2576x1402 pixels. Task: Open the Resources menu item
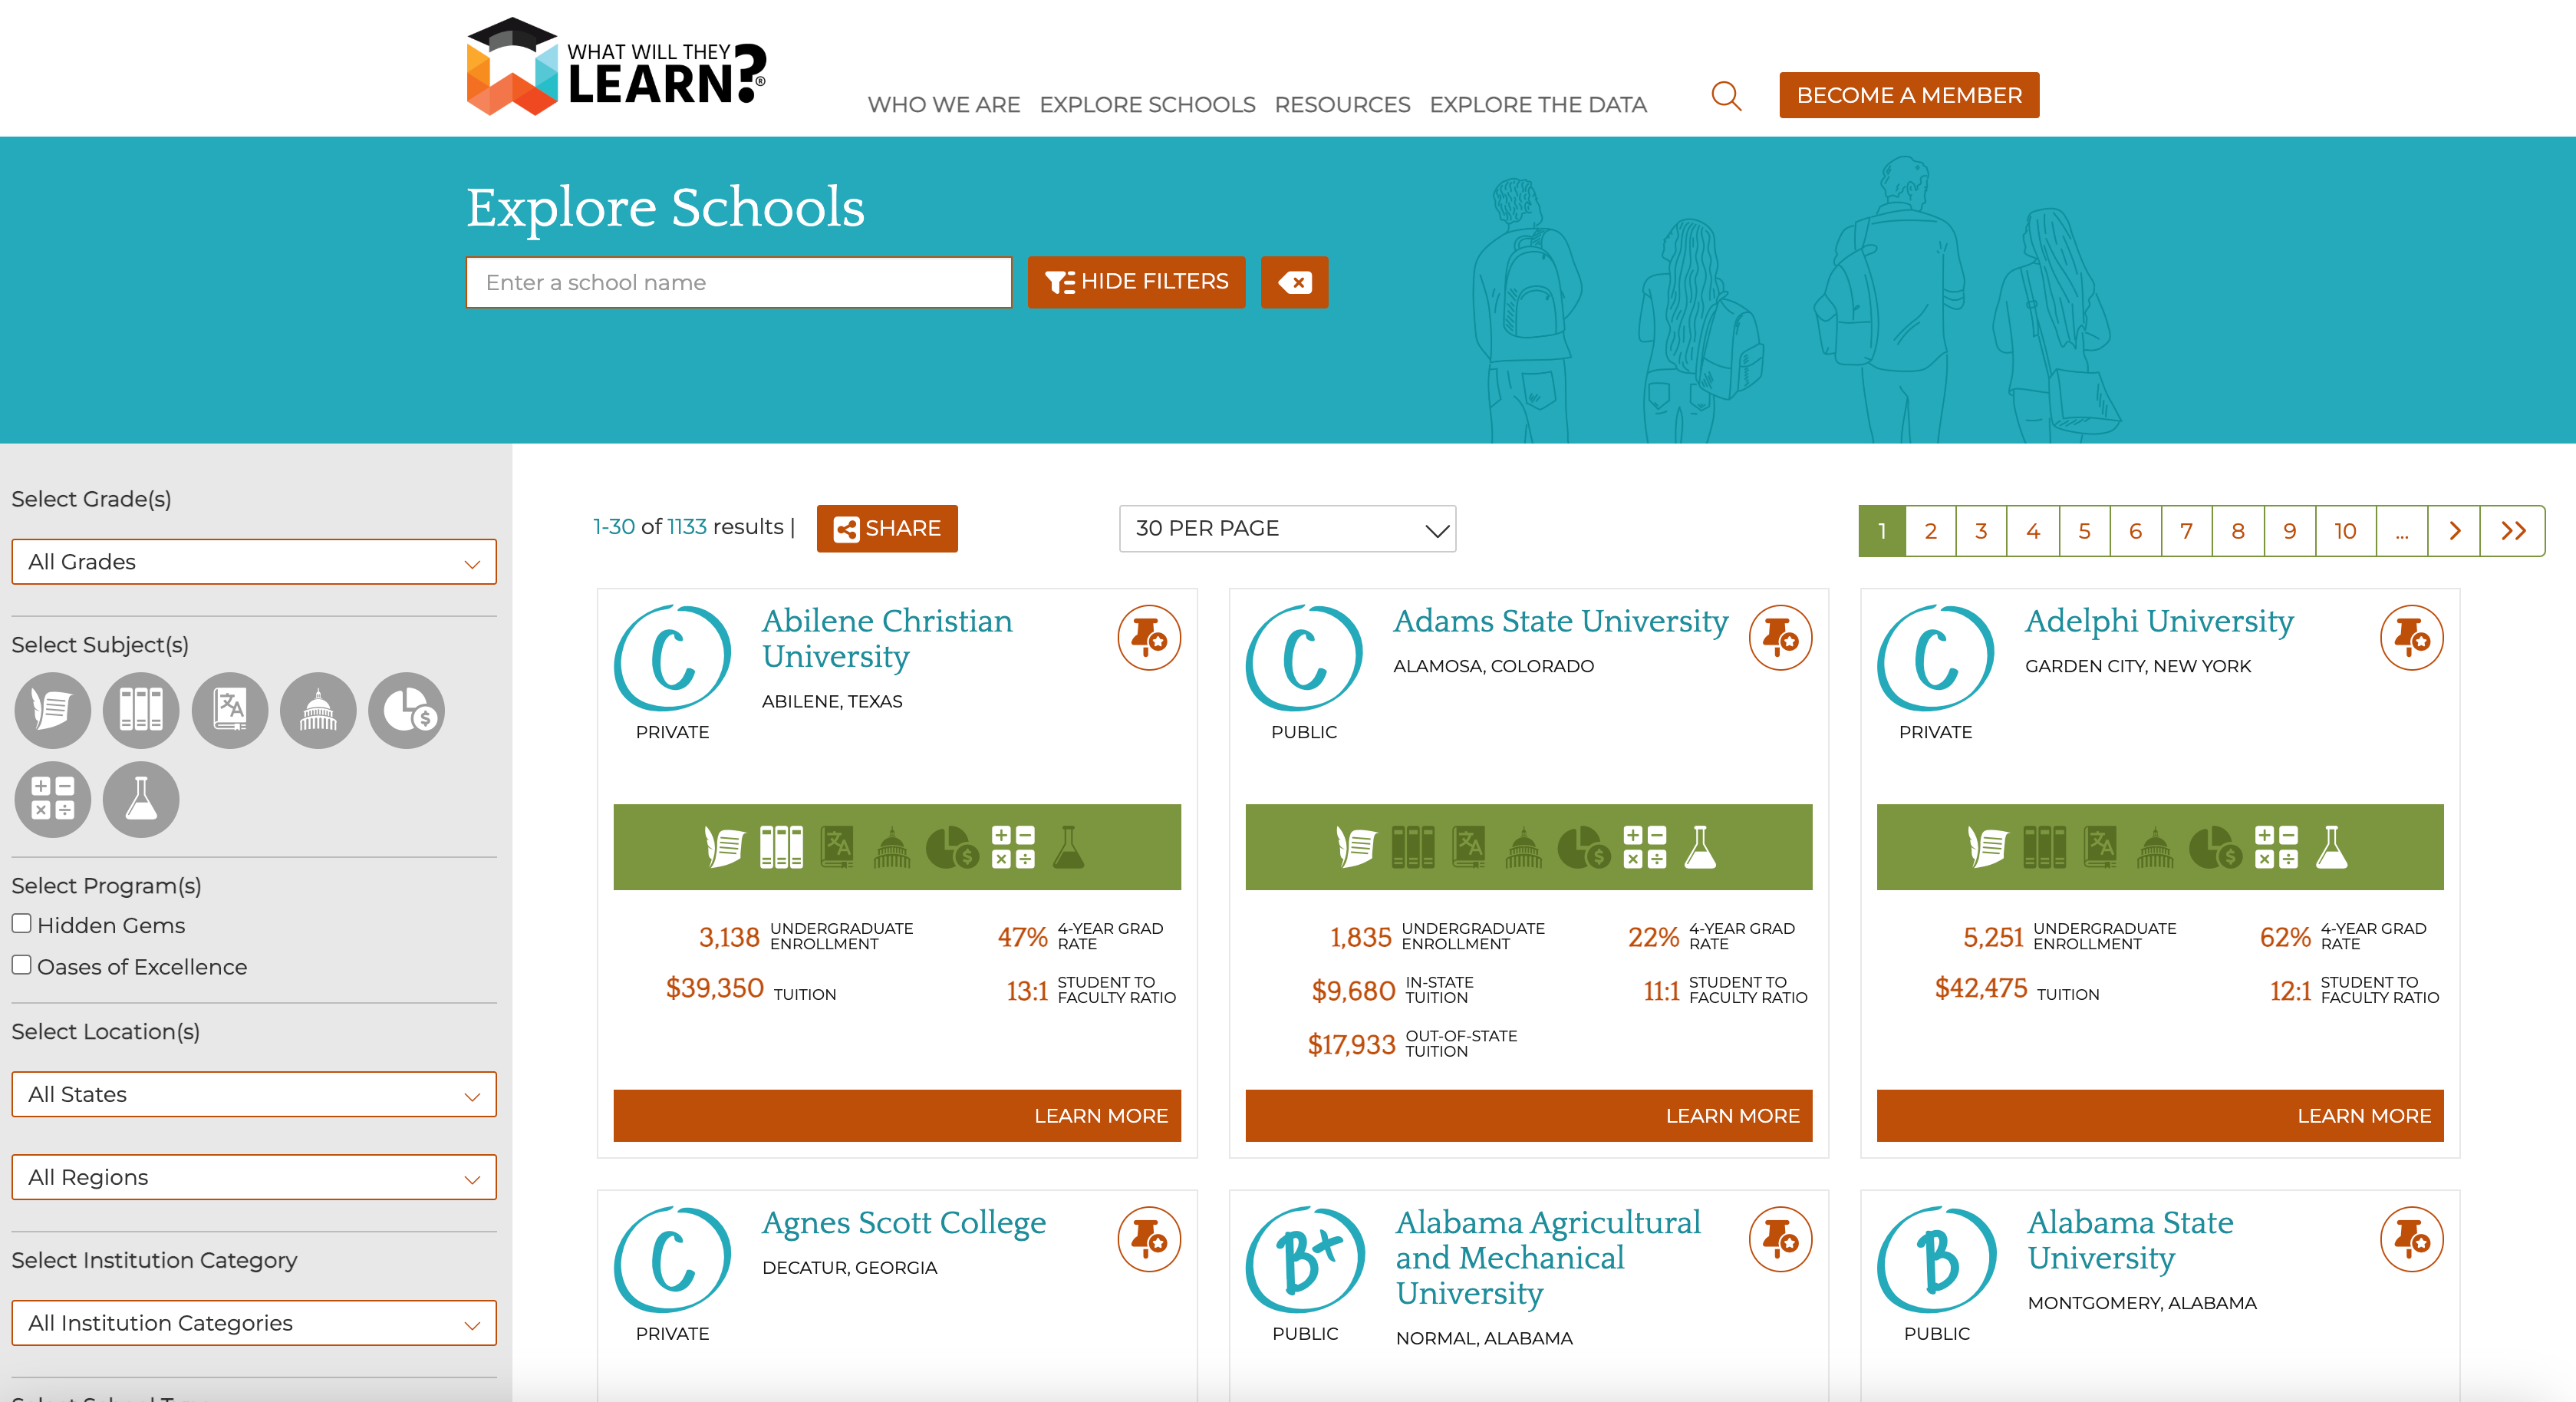[x=1341, y=105]
